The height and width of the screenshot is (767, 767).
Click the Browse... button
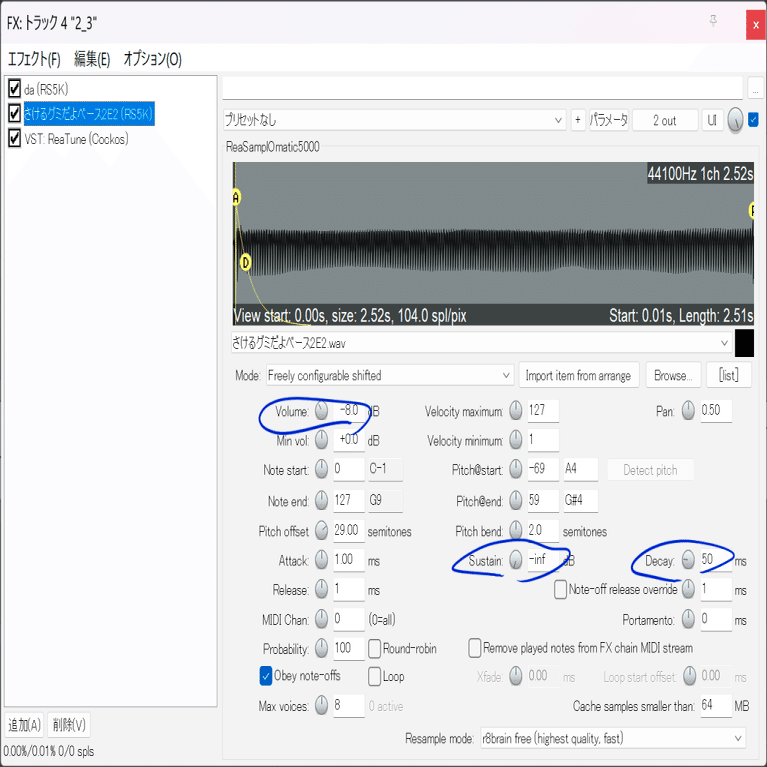pyautogui.click(x=673, y=375)
